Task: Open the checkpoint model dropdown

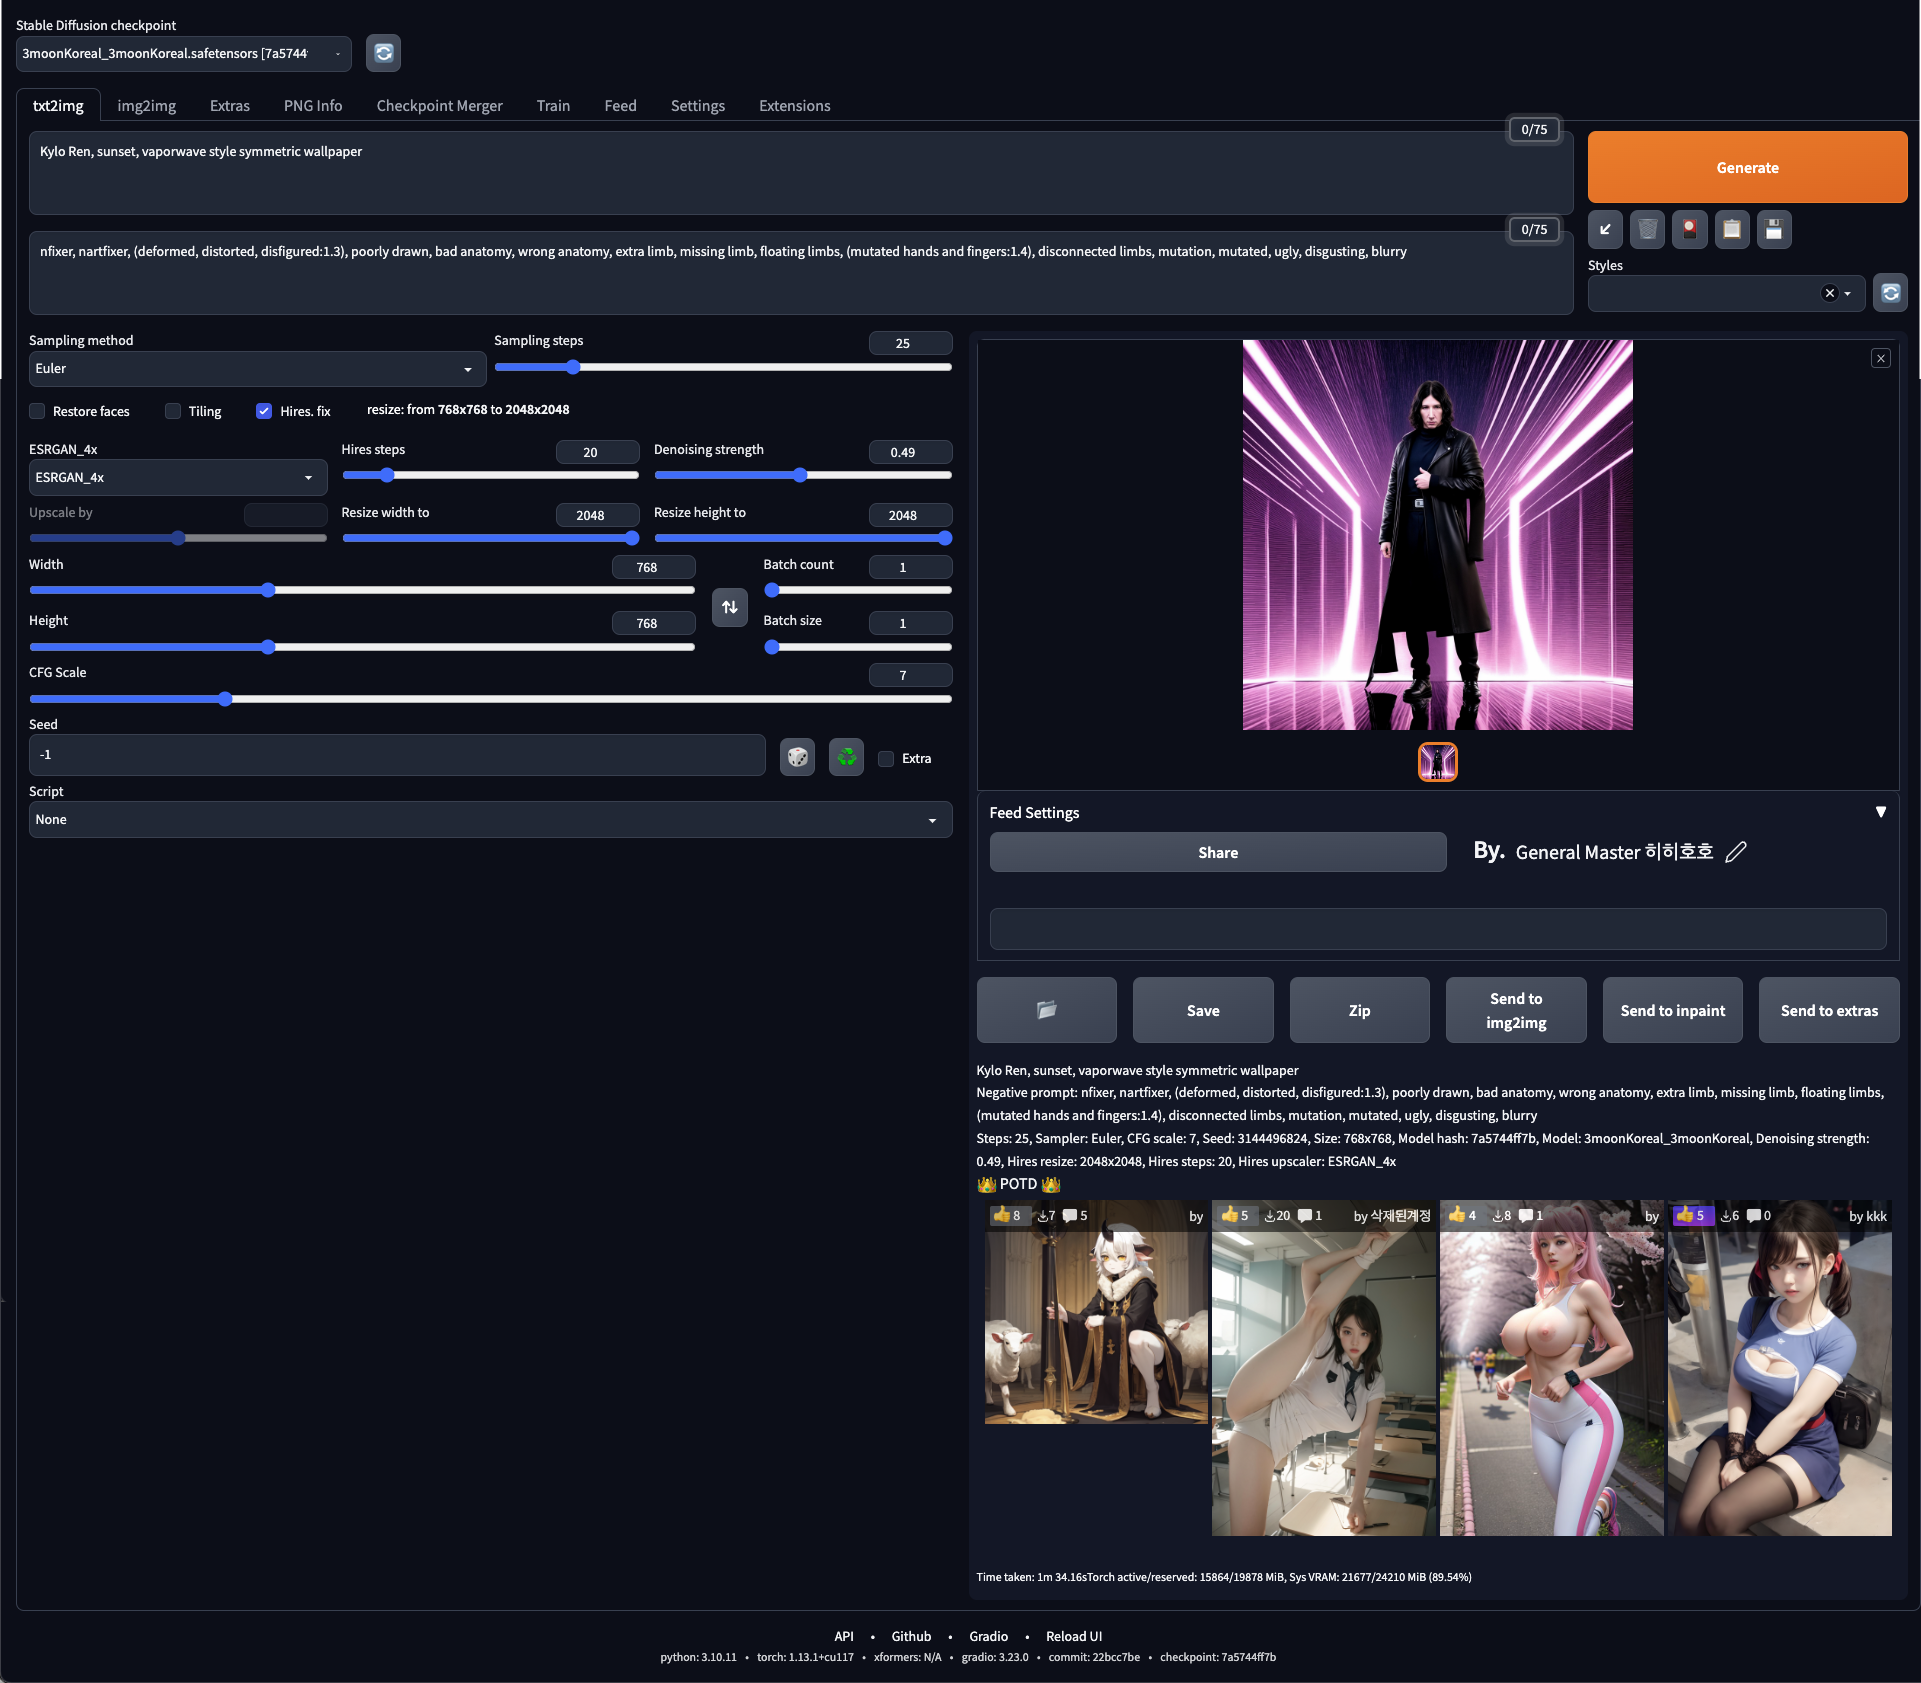Action: (x=183, y=53)
